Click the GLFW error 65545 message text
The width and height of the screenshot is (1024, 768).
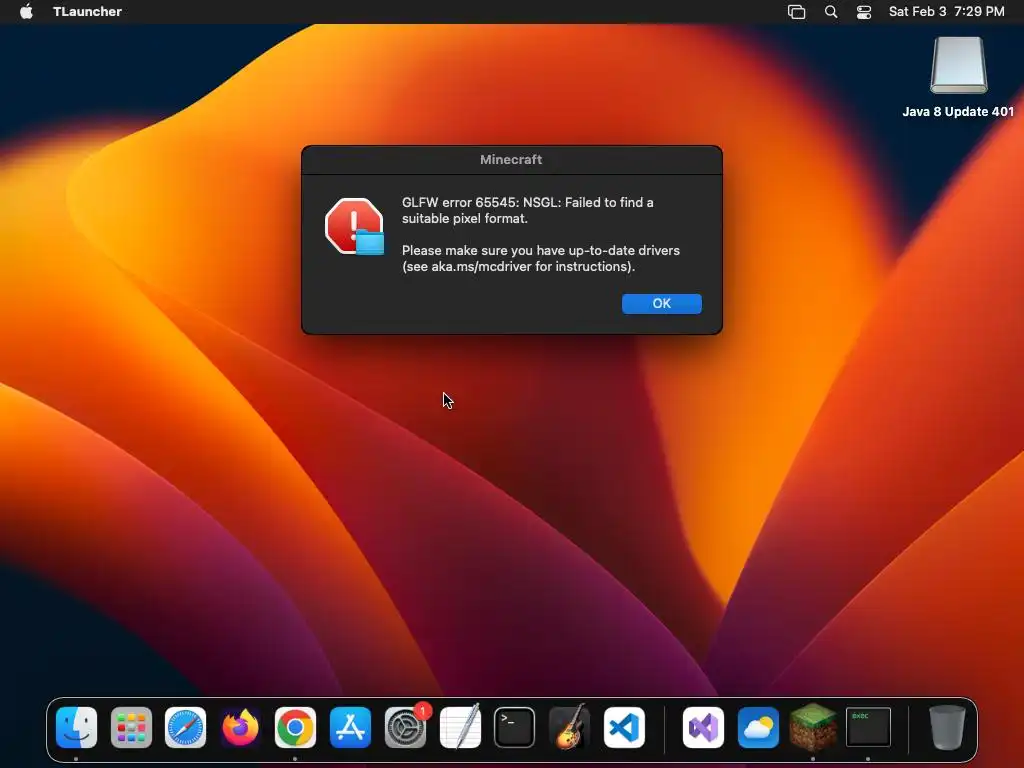click(528, 210)
